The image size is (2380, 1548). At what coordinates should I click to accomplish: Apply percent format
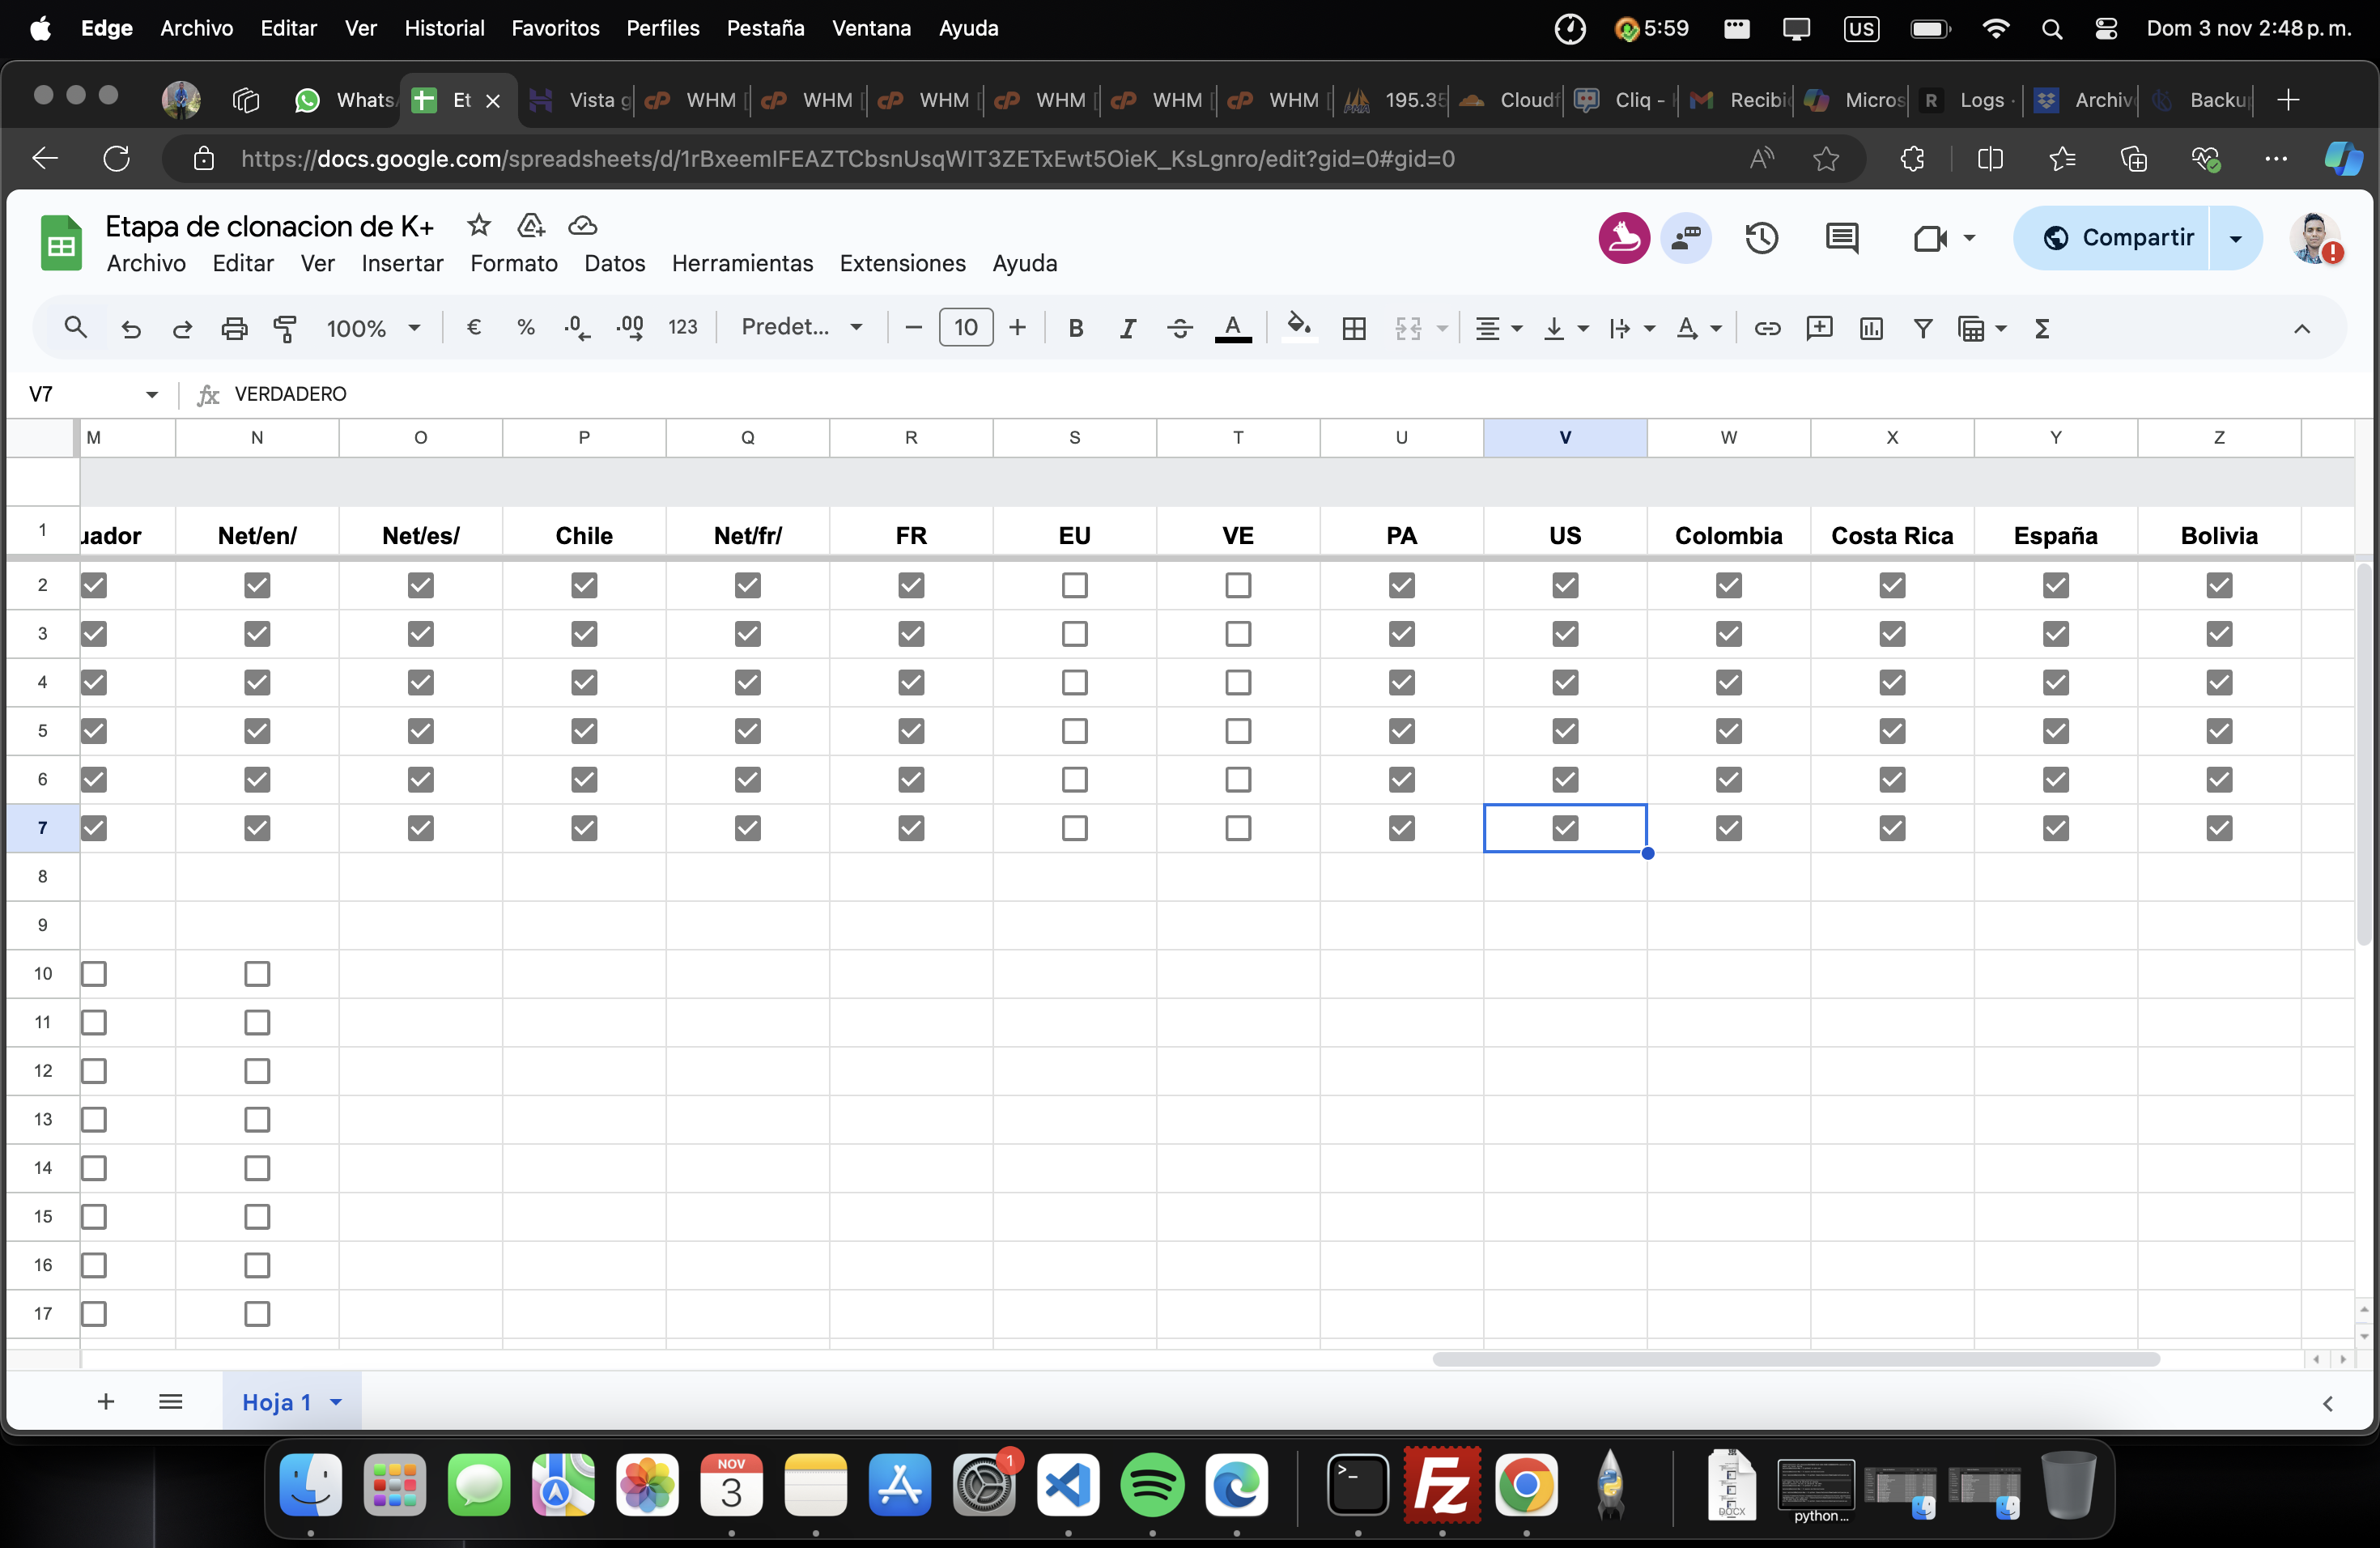(x=526, y=327)
